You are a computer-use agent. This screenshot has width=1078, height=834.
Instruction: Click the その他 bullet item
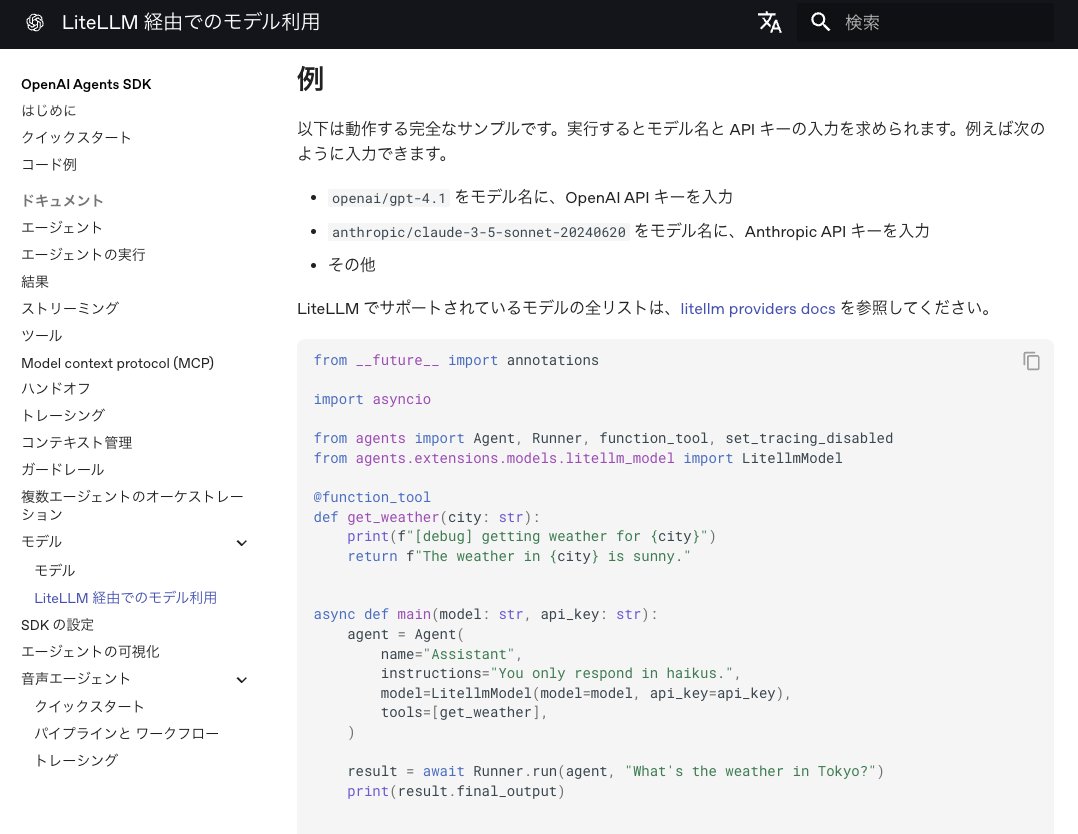point(351,265)
